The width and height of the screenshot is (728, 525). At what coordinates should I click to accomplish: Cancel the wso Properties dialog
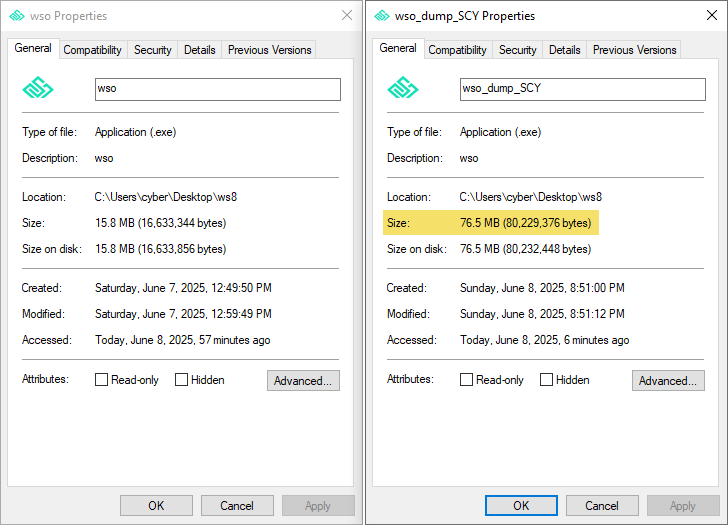coord(237,506)
